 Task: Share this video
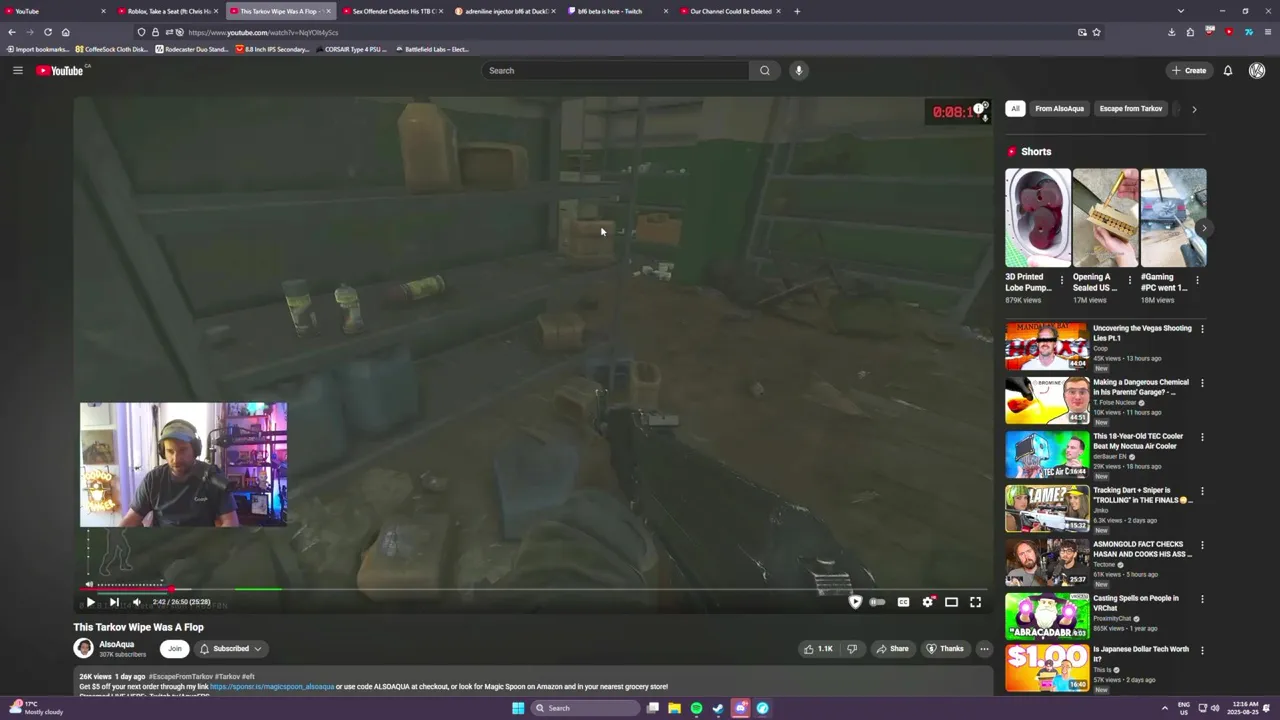pos(892,648)
